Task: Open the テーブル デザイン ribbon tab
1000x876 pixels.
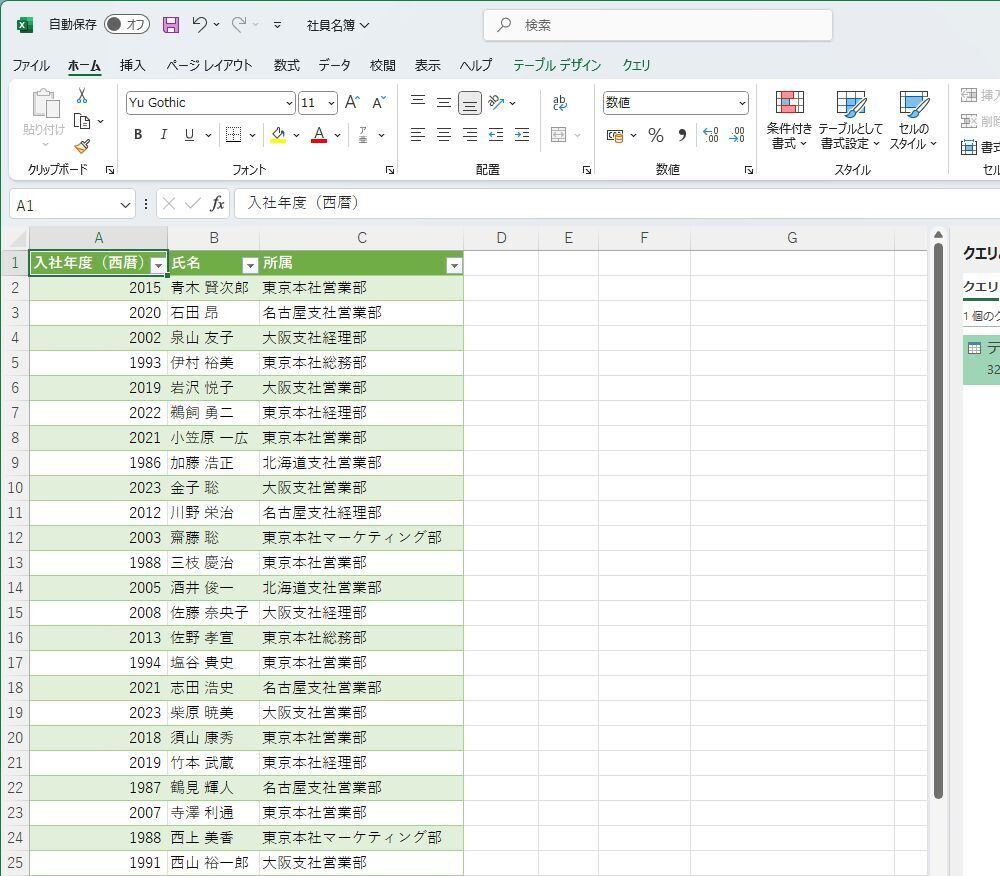Action: (556, 65)
